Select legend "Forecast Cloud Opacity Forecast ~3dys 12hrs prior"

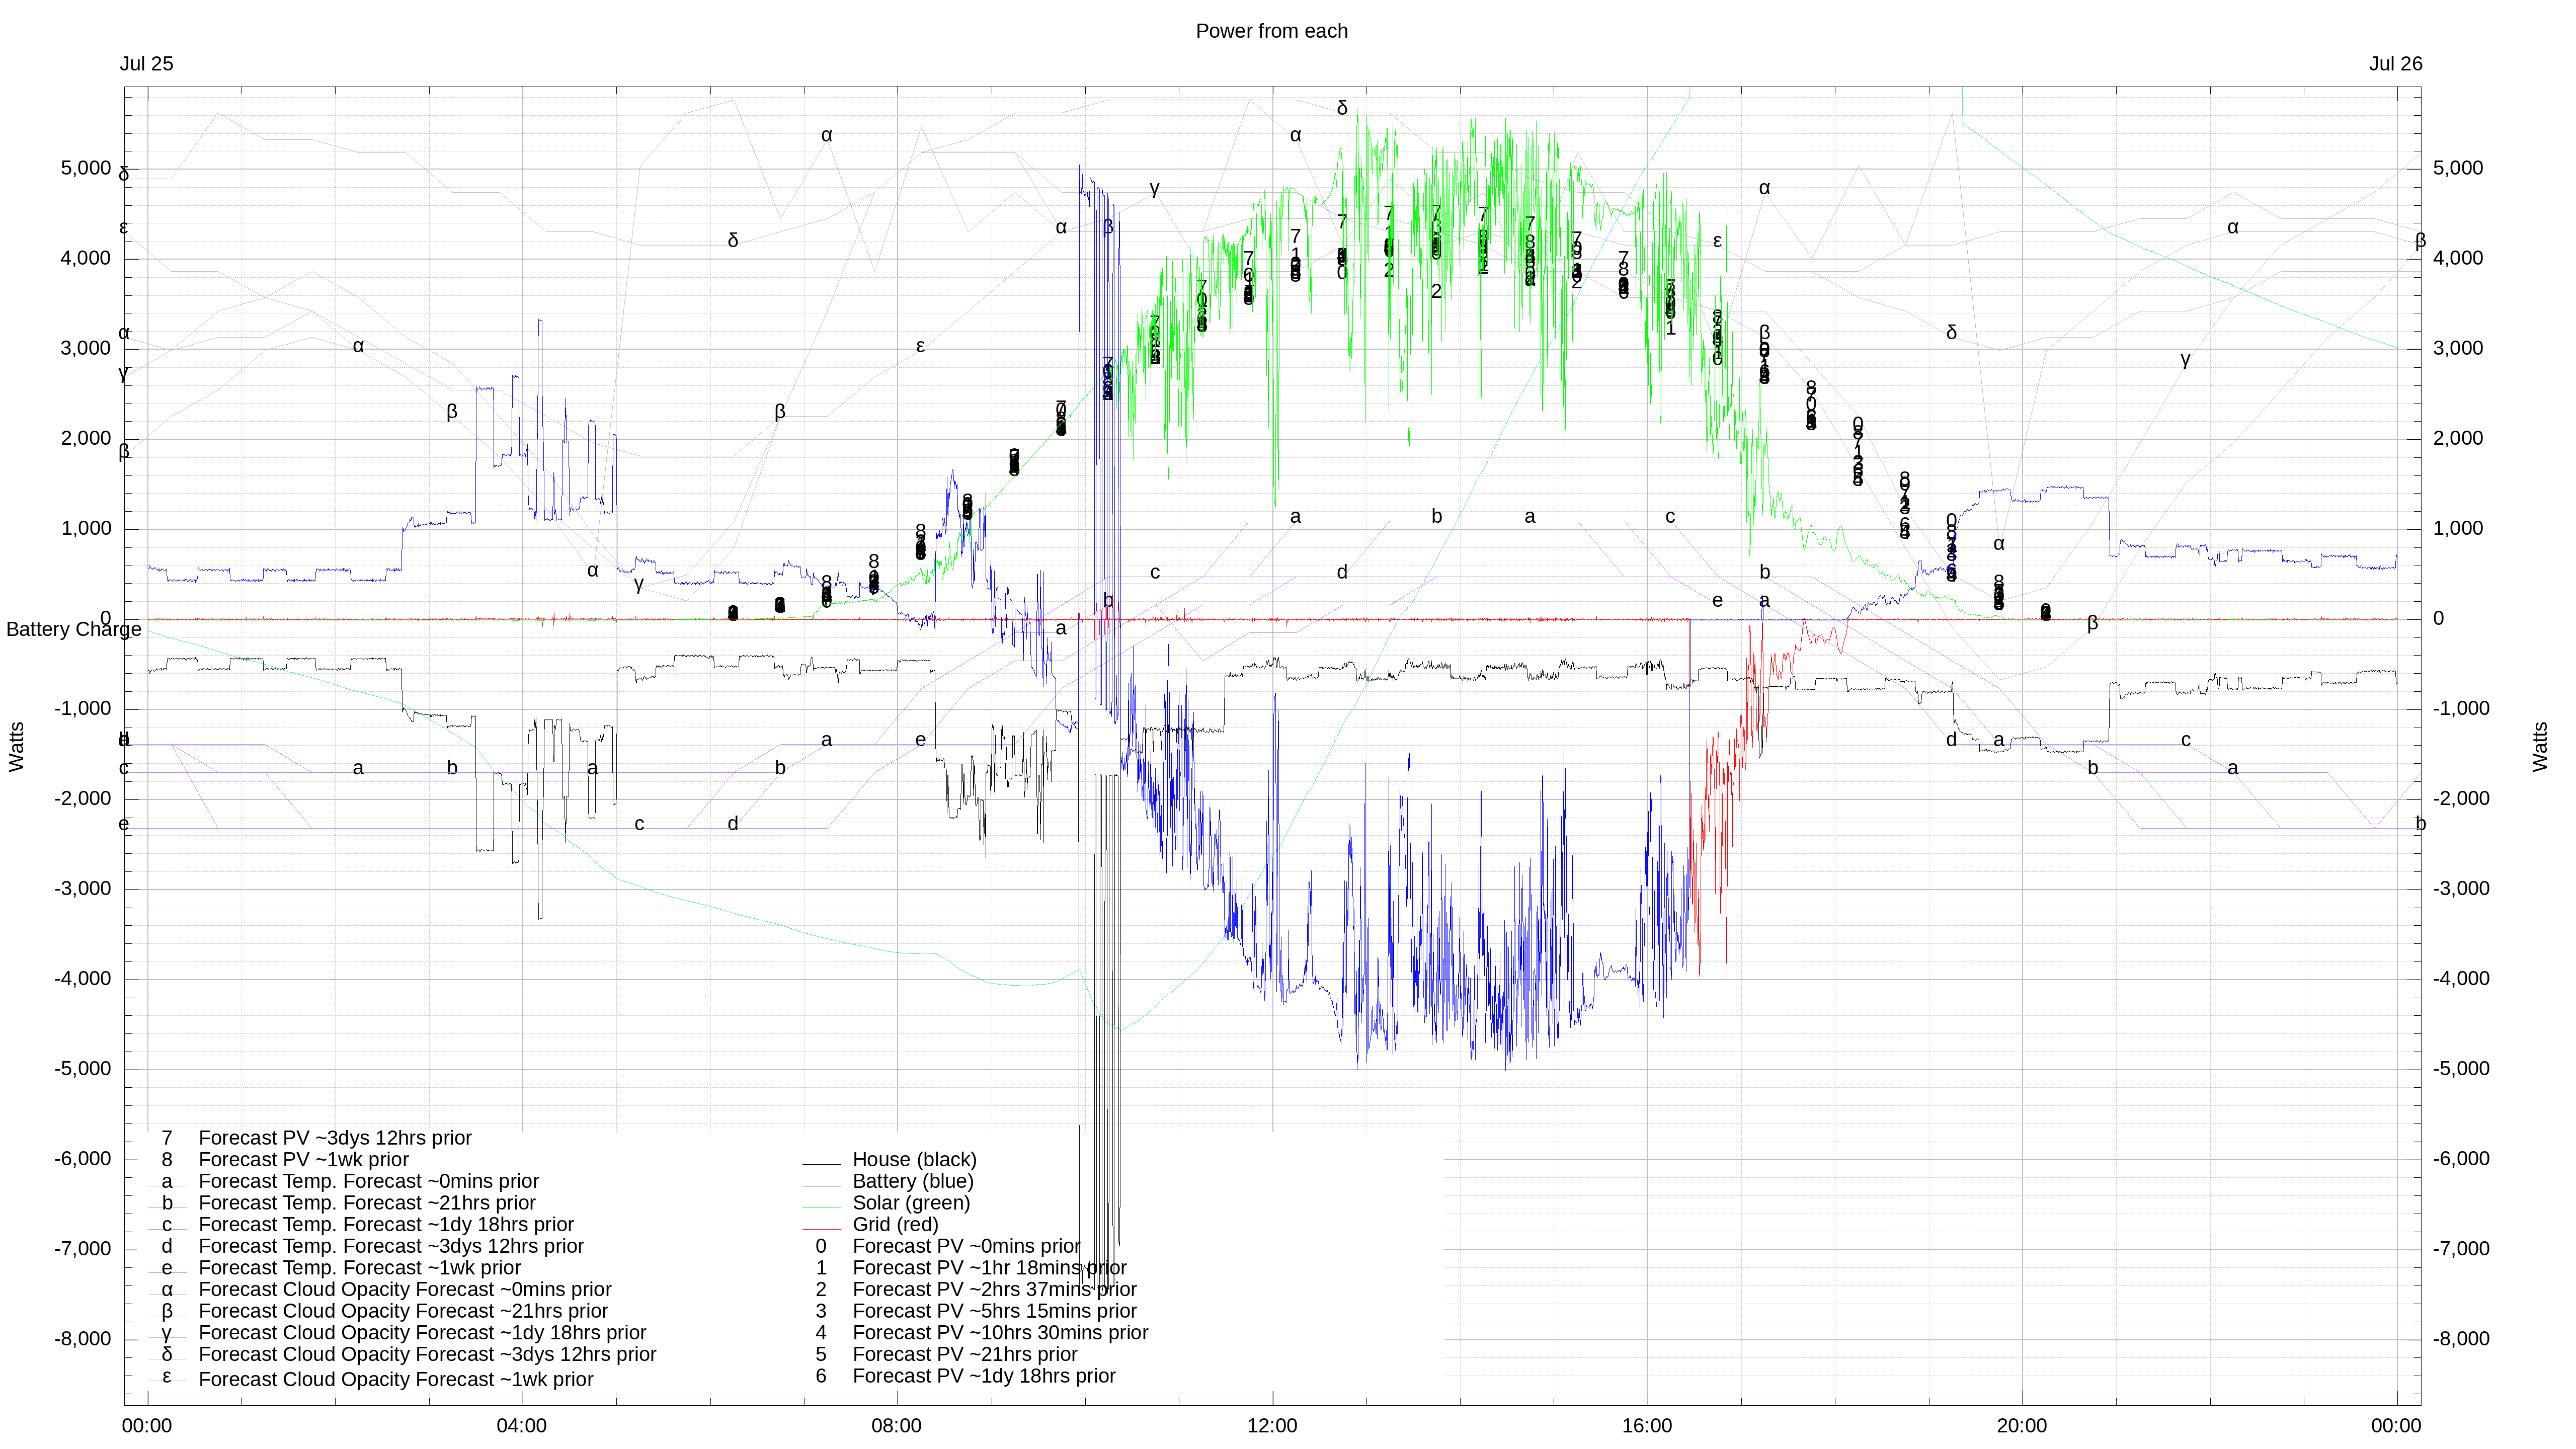tap(427, 1354)
